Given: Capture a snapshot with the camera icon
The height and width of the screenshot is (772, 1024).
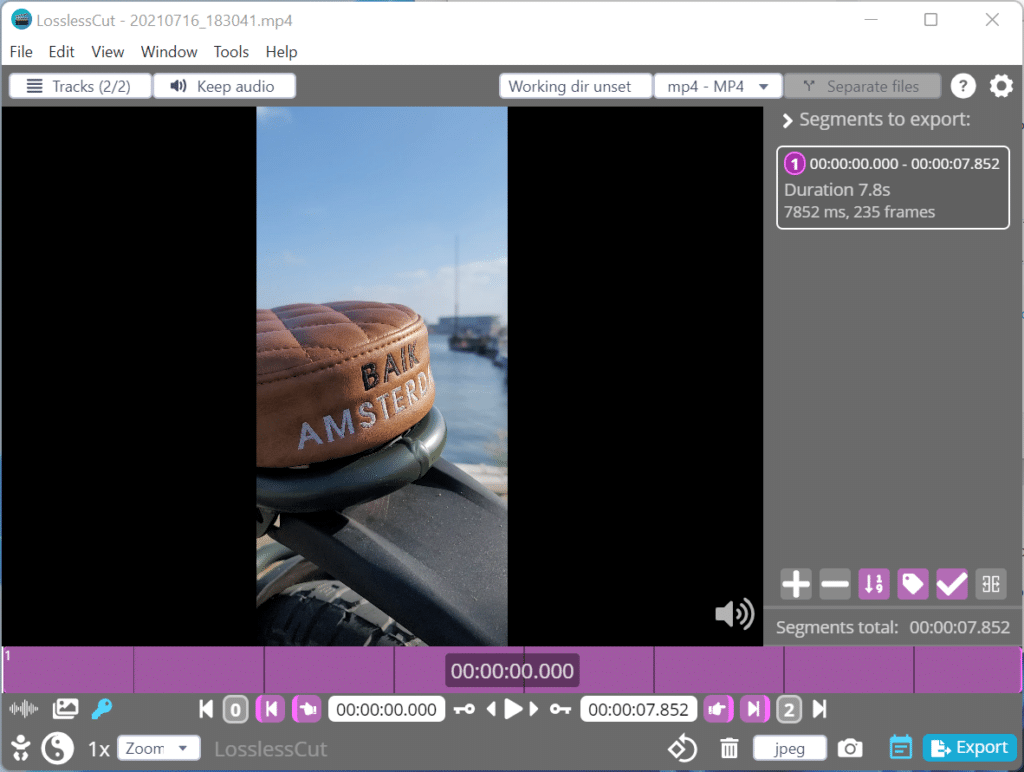Looking at the screenshot, I should coord(850,748).
